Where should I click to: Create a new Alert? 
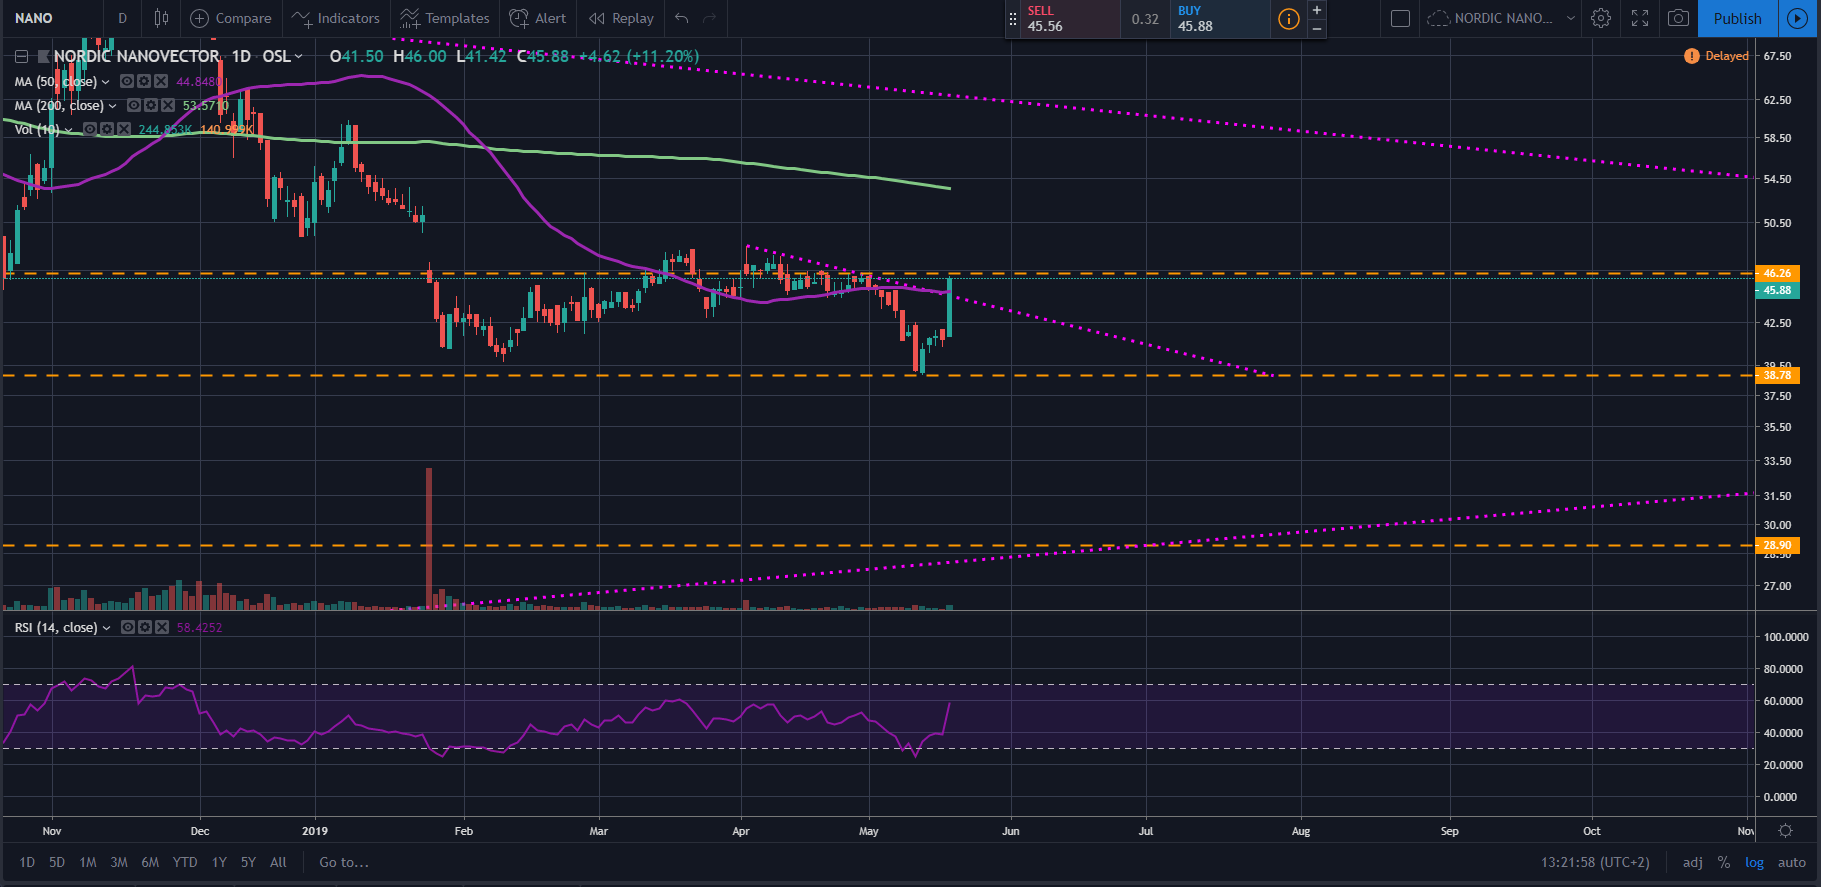coord(538,18)
